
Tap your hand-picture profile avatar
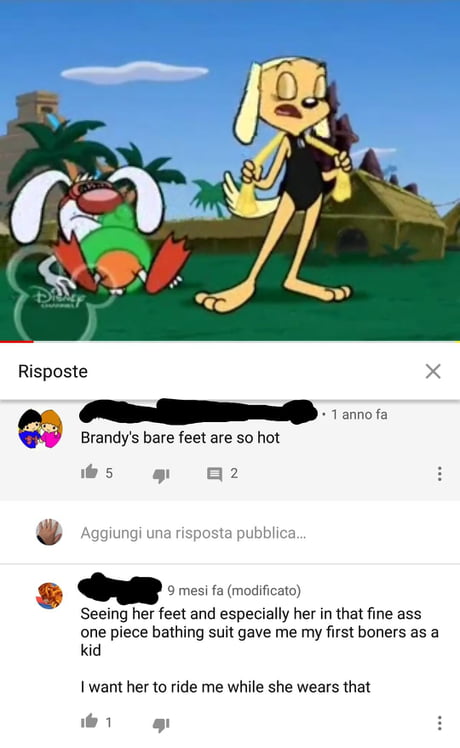coord(49,532)
